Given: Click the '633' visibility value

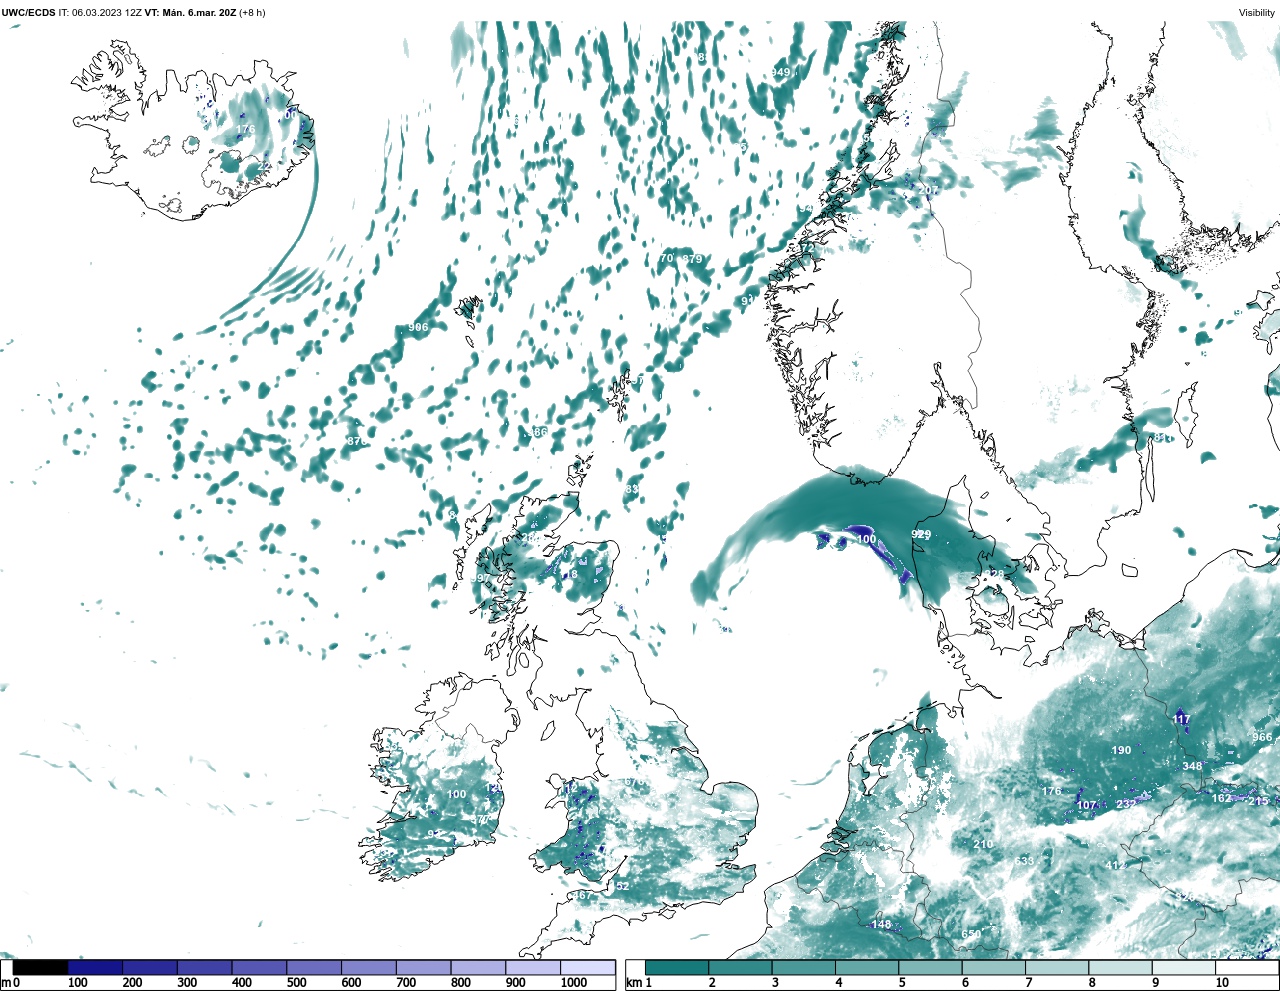Looking at the screenshot, I should coord(1024,861).
